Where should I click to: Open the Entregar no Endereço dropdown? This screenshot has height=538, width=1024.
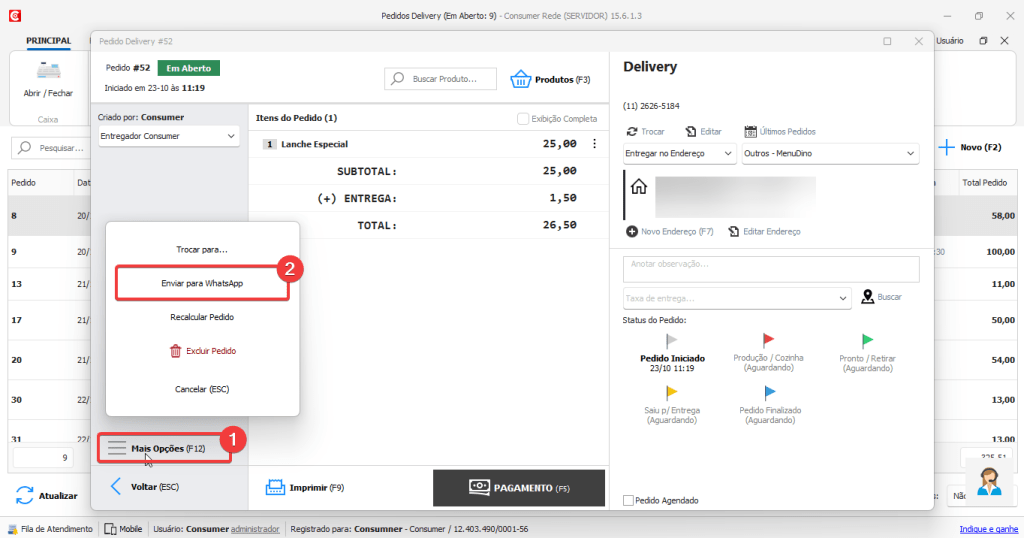tap(727, 154)
